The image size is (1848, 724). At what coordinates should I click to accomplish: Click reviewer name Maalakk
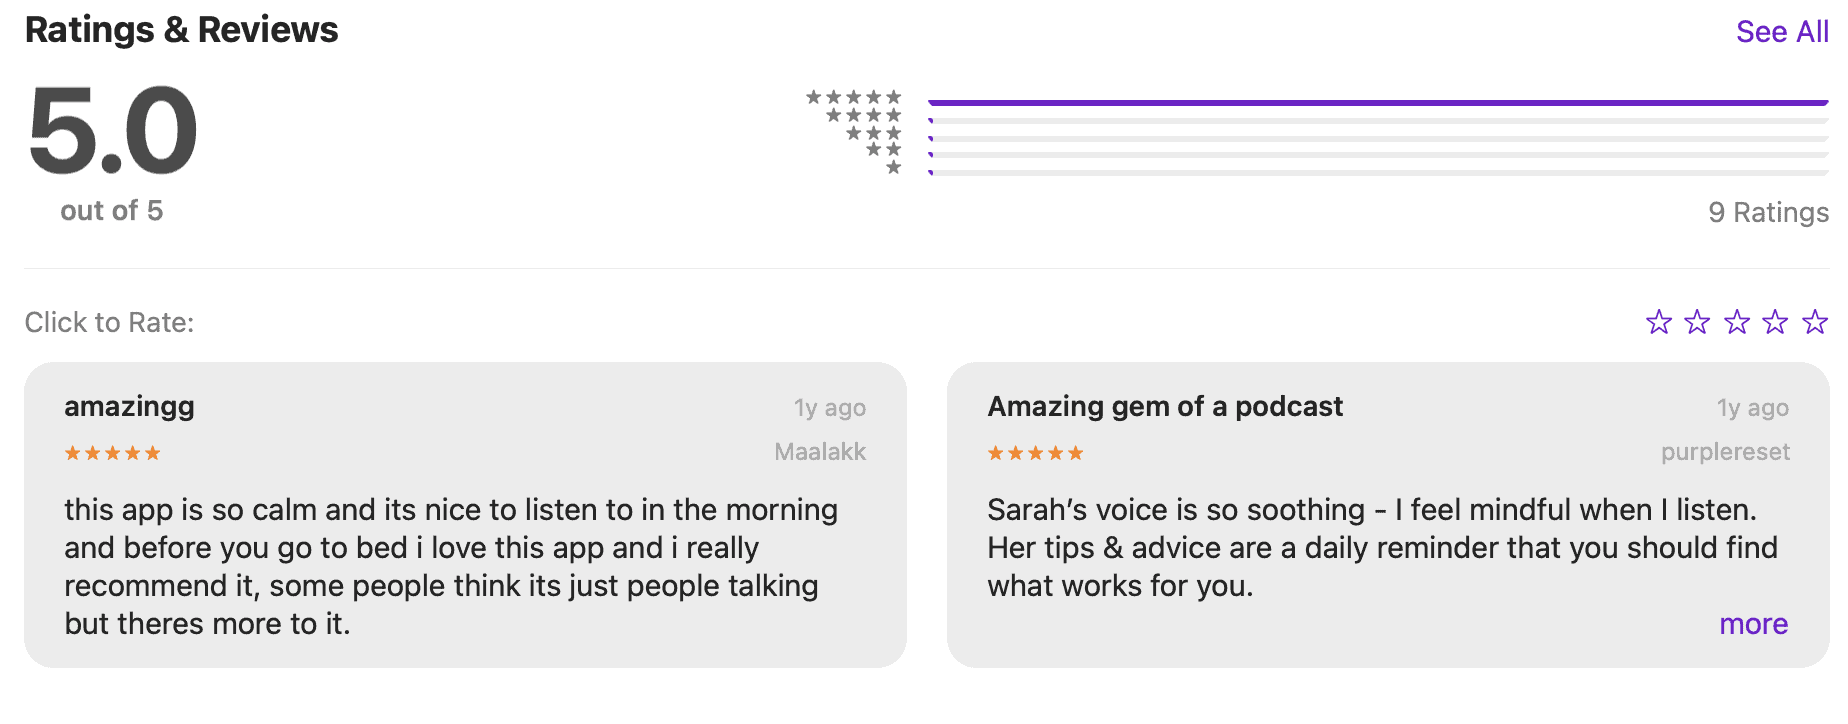[x=820, y=452]
